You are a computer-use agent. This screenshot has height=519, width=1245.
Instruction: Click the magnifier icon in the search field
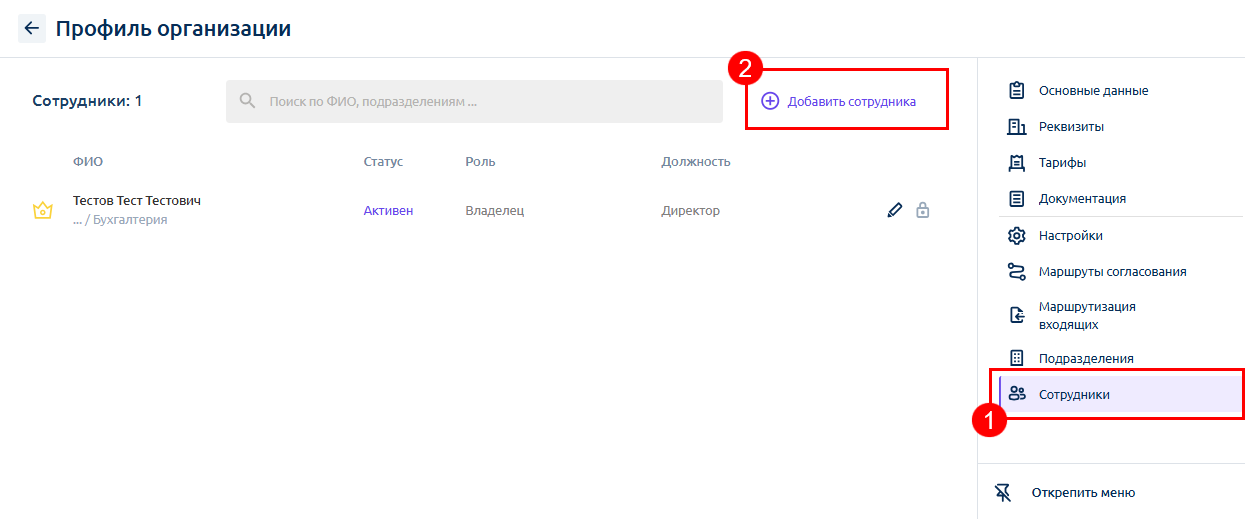pyautogui.click(x=247, y=101)
